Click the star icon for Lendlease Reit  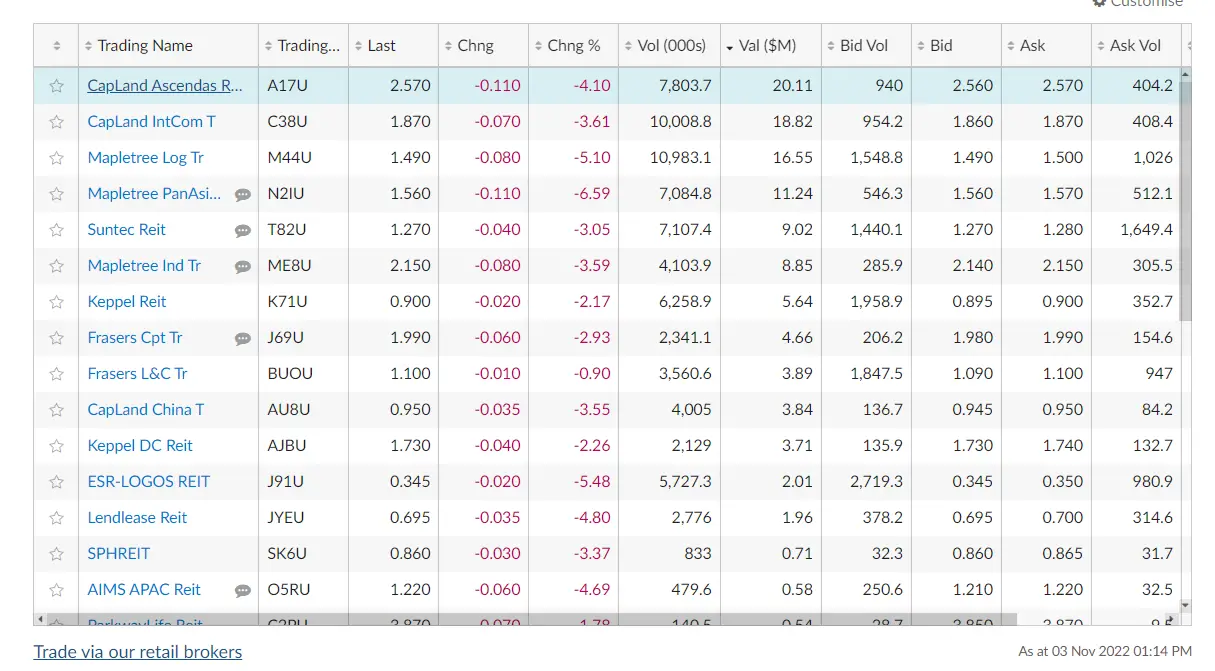coord(56,518)
